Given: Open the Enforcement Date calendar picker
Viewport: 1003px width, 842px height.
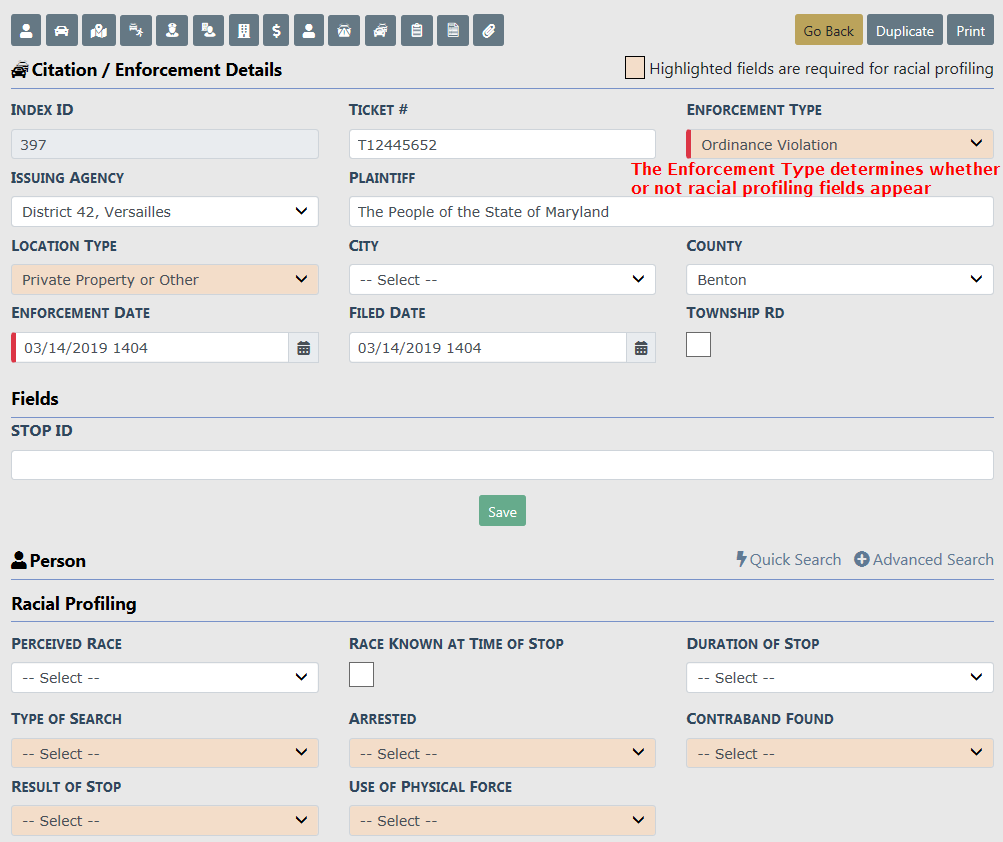Looking at the screenshot, I should pyautogui.click(x=304, y=348).
